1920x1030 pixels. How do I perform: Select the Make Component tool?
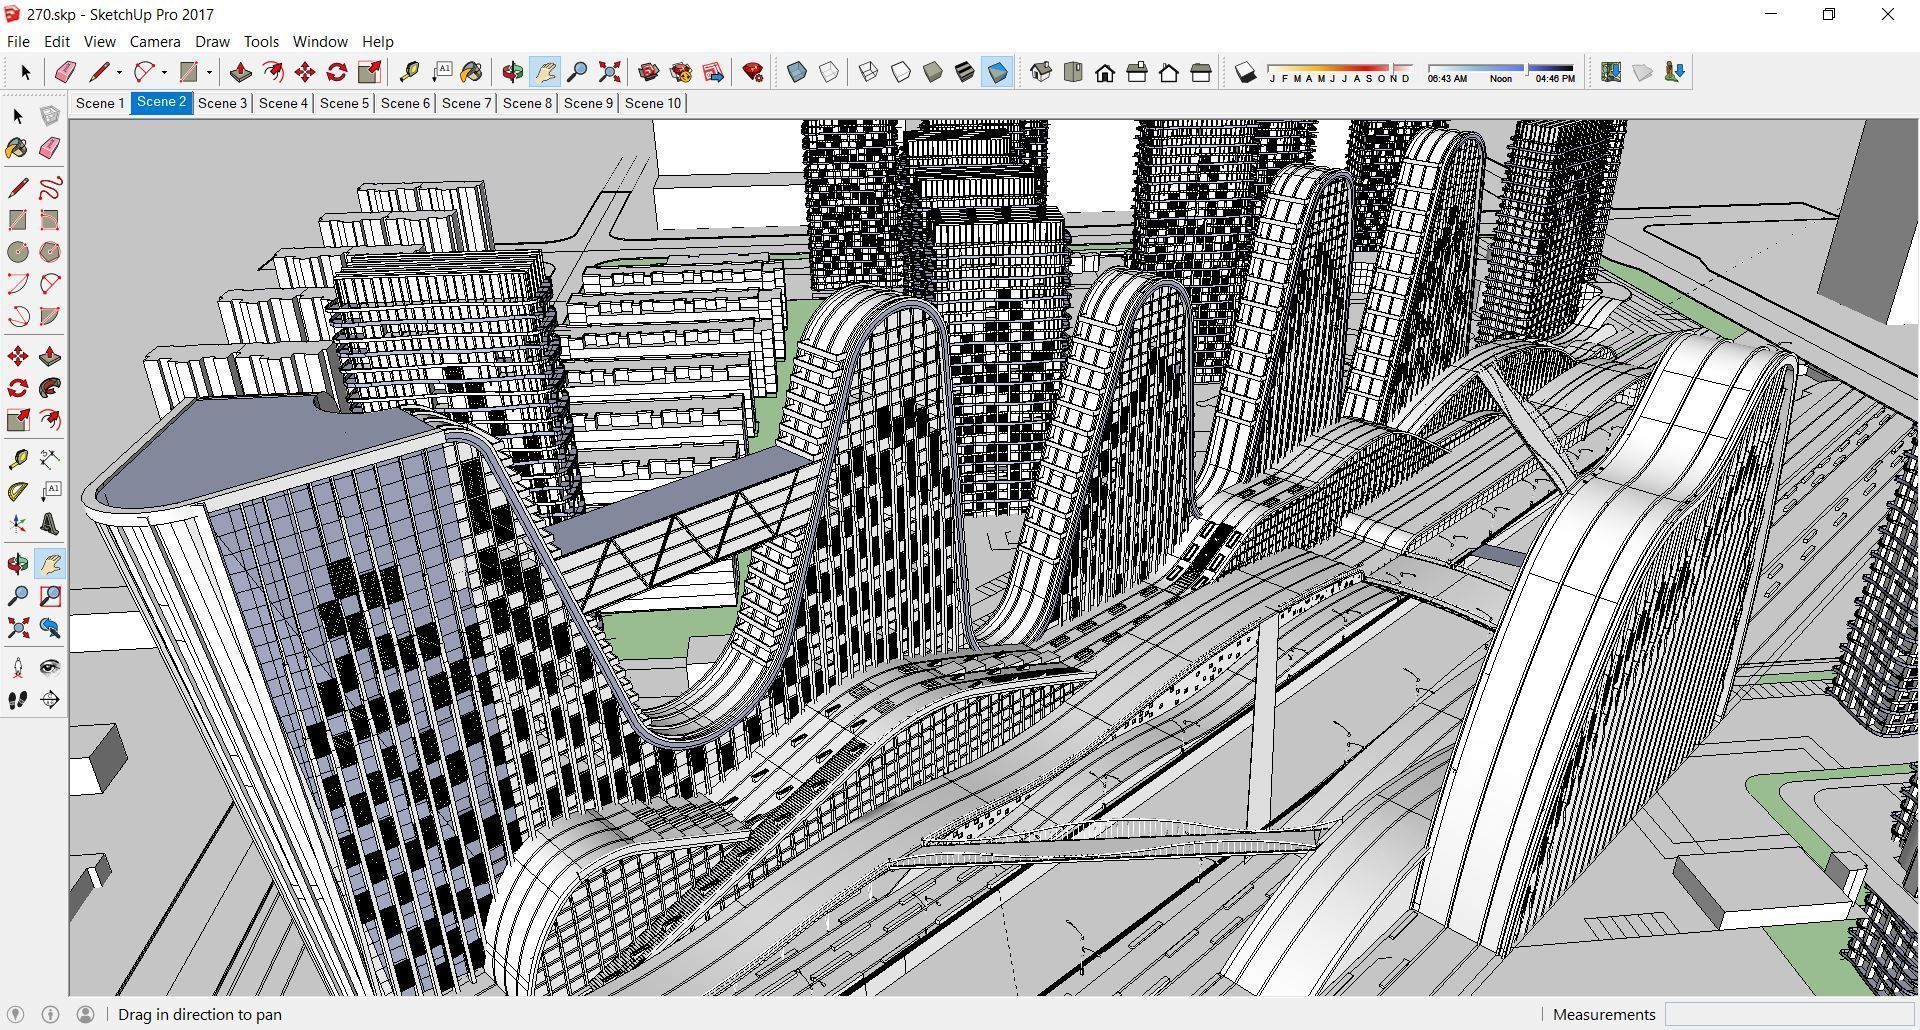click(50, 116)
